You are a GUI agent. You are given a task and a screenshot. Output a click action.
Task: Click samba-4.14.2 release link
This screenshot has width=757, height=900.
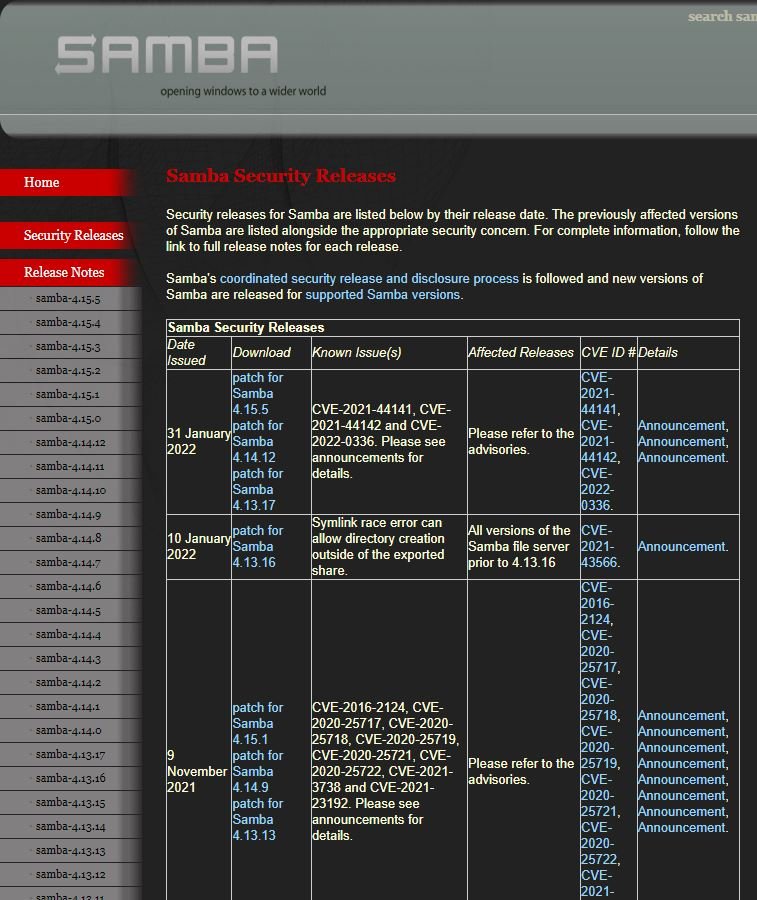(x=68, y=682)
